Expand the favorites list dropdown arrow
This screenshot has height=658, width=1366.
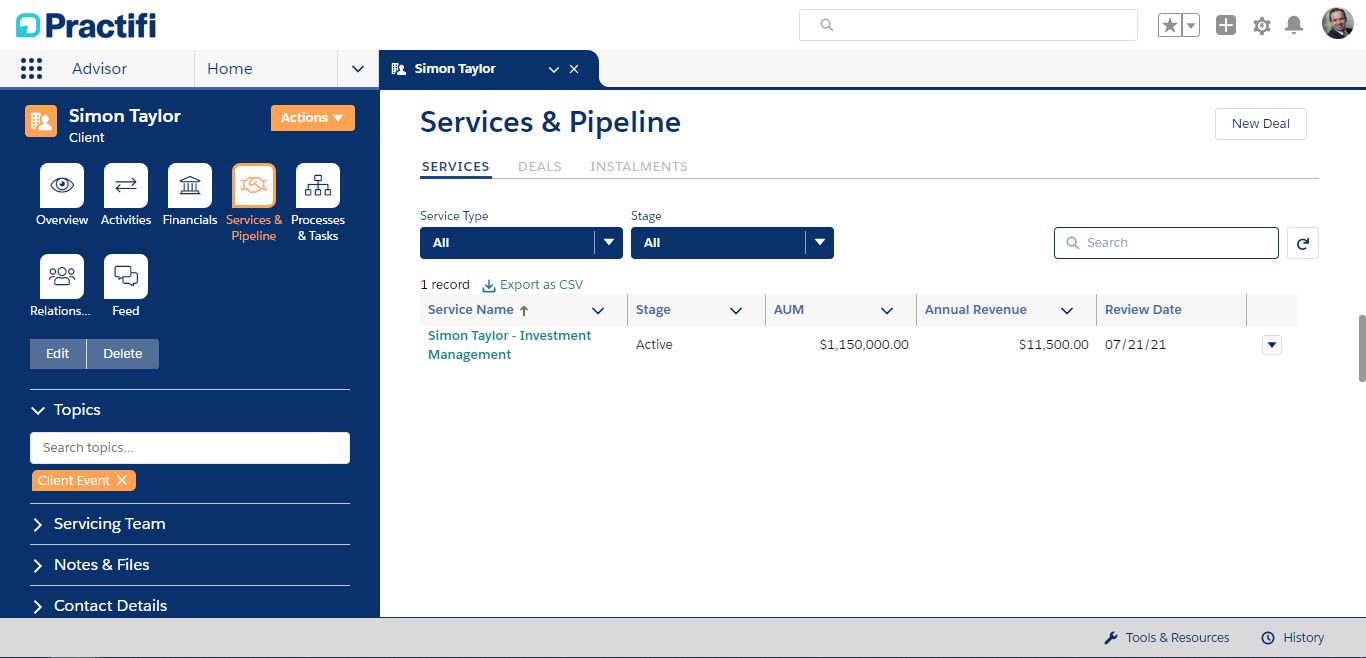click(x=1191, y=25)
